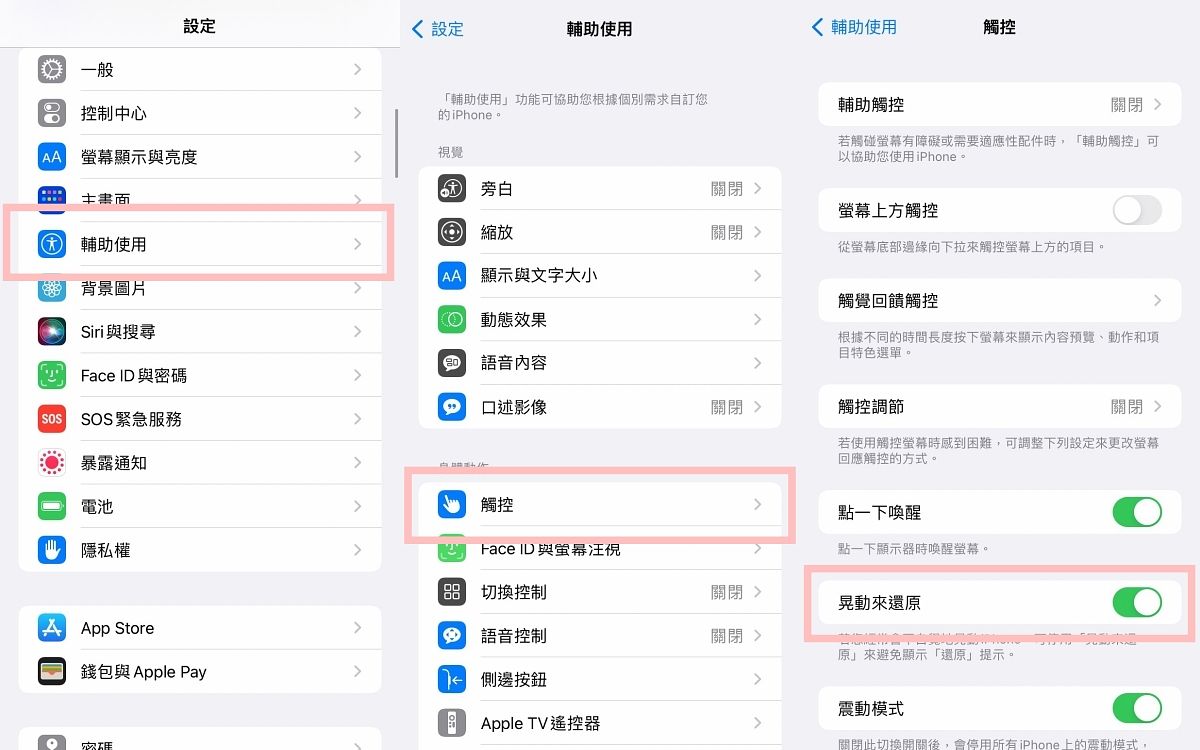This screenshot has height=750, width=1200.
Task: Disable the 晃動來還原 toggle
Action: coord(1137,603)
